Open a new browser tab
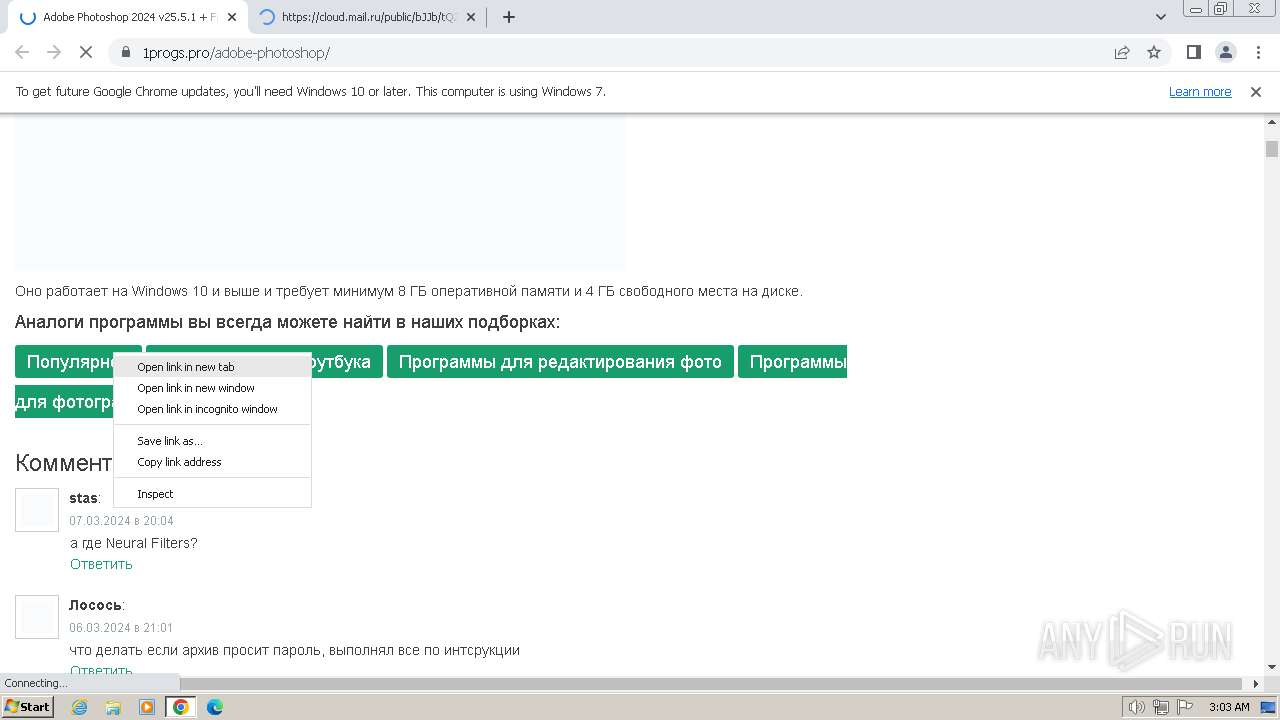Image resolution: width=1280 pixels, height=720 pixels. (x=509, y=17)
